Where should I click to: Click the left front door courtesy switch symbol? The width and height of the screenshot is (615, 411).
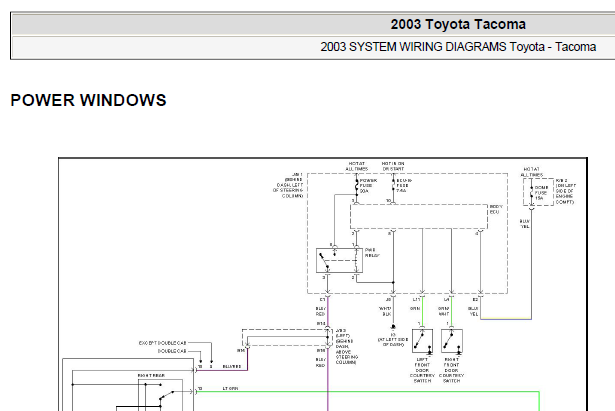pyautogui.click(x=422, y=341)
